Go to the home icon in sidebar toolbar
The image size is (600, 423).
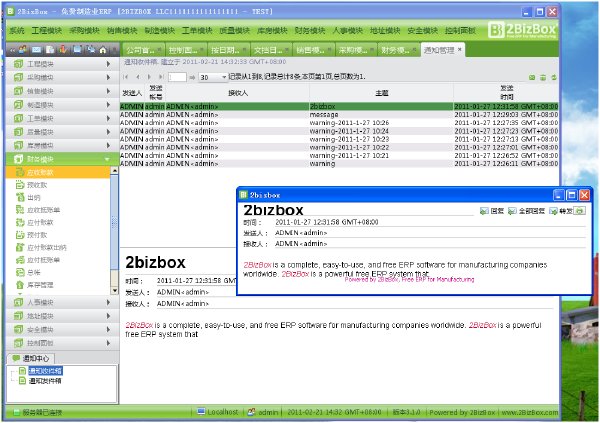point(103,50)
